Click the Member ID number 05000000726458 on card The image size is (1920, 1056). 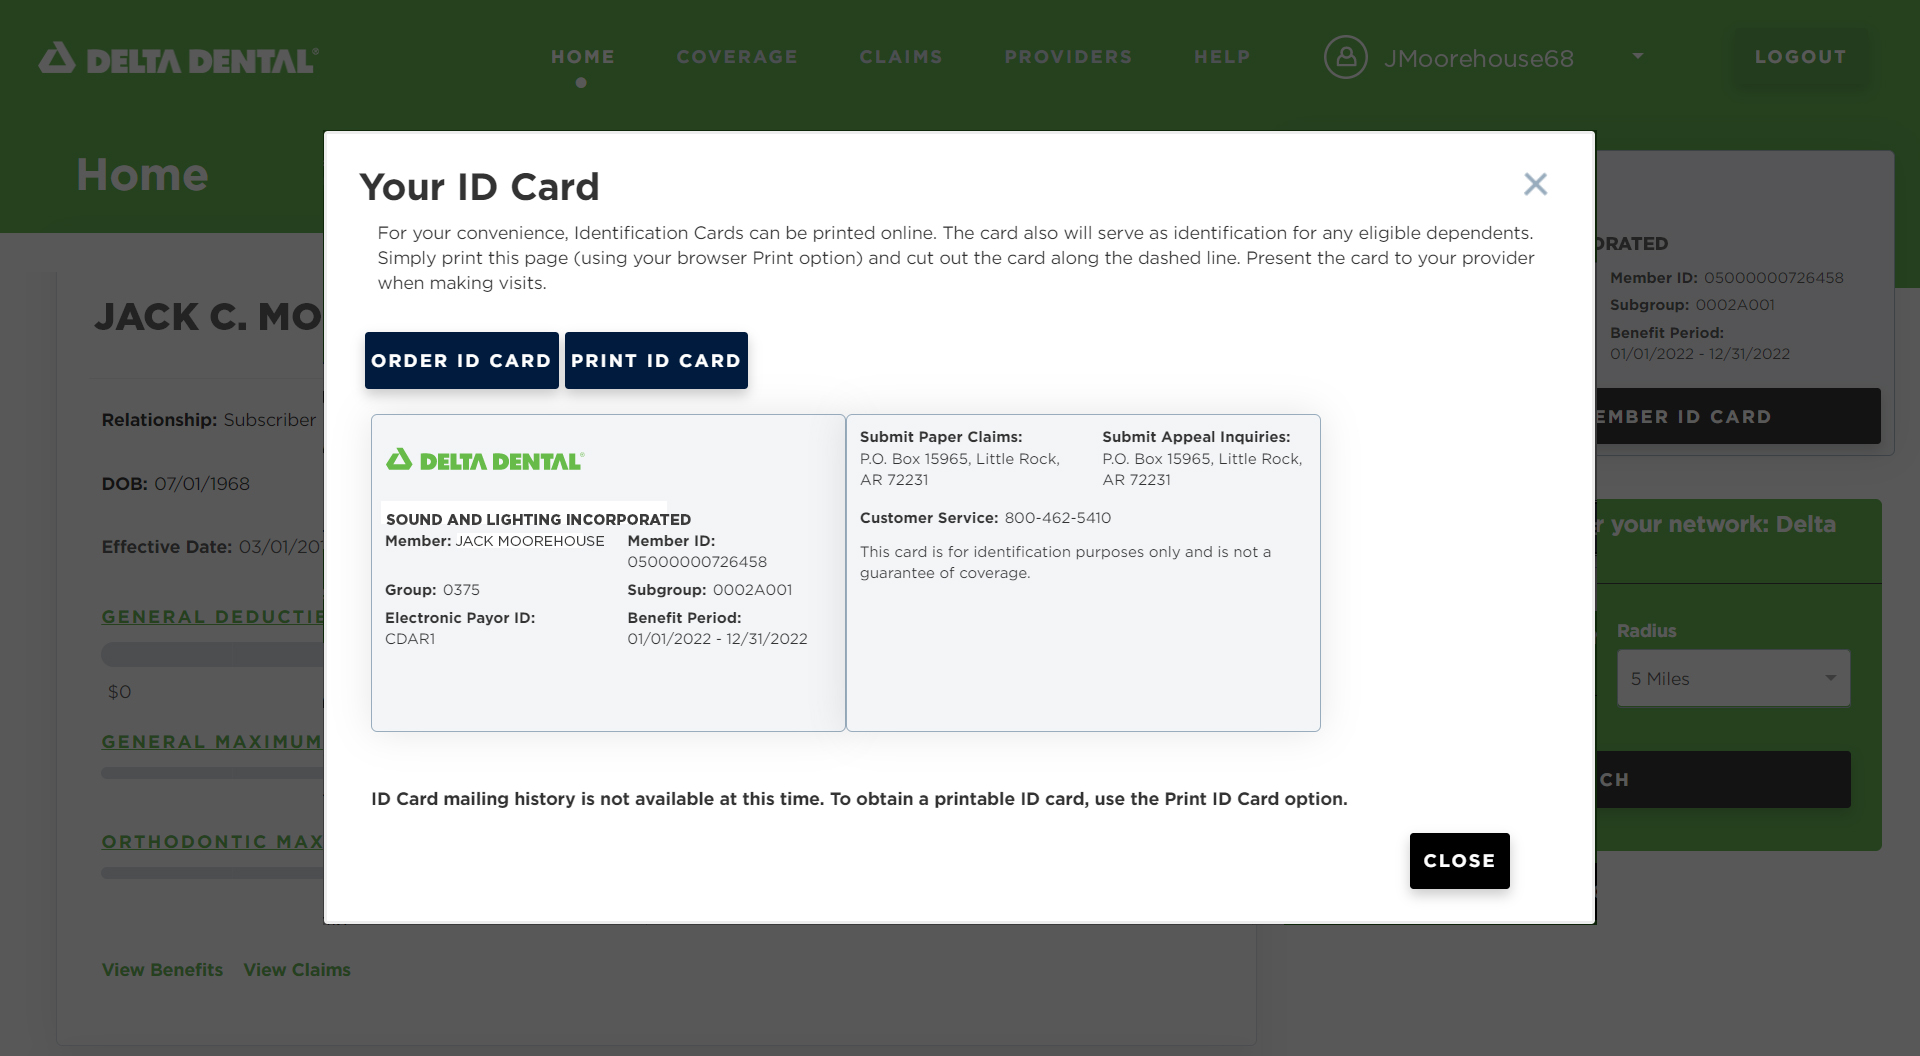697,561
